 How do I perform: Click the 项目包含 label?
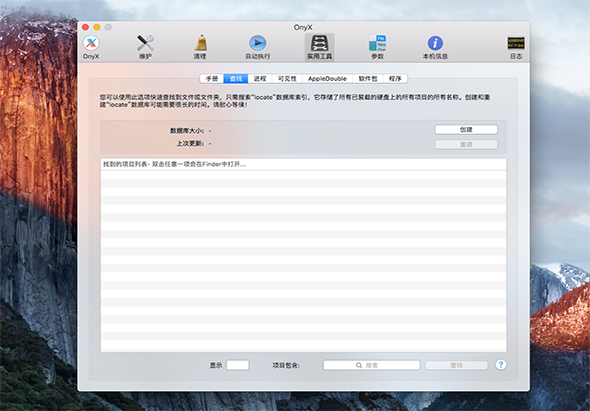[286, 365]
